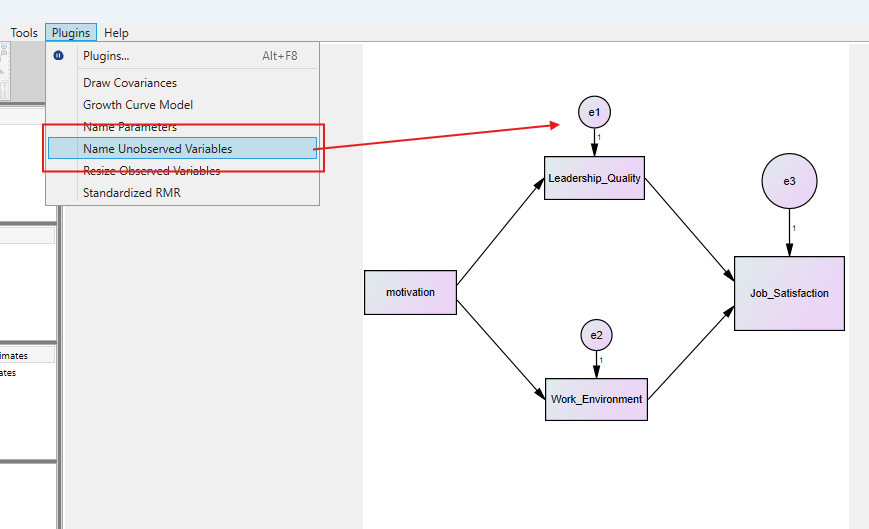Click the e3 error variable circle
Viewport: 869px width, 529px height.
(x=789, y=181)
